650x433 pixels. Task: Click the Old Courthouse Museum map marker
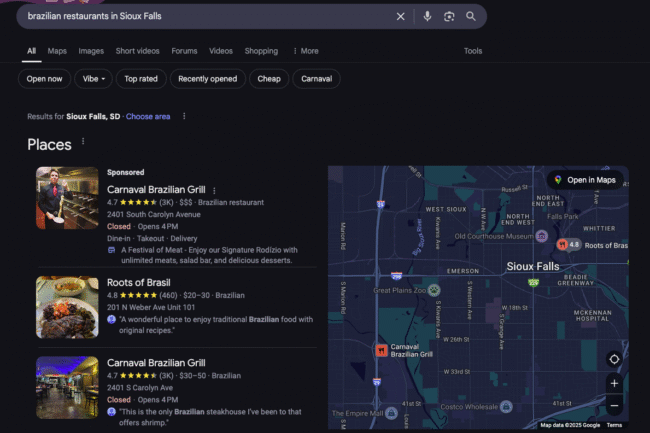(541, 236)
